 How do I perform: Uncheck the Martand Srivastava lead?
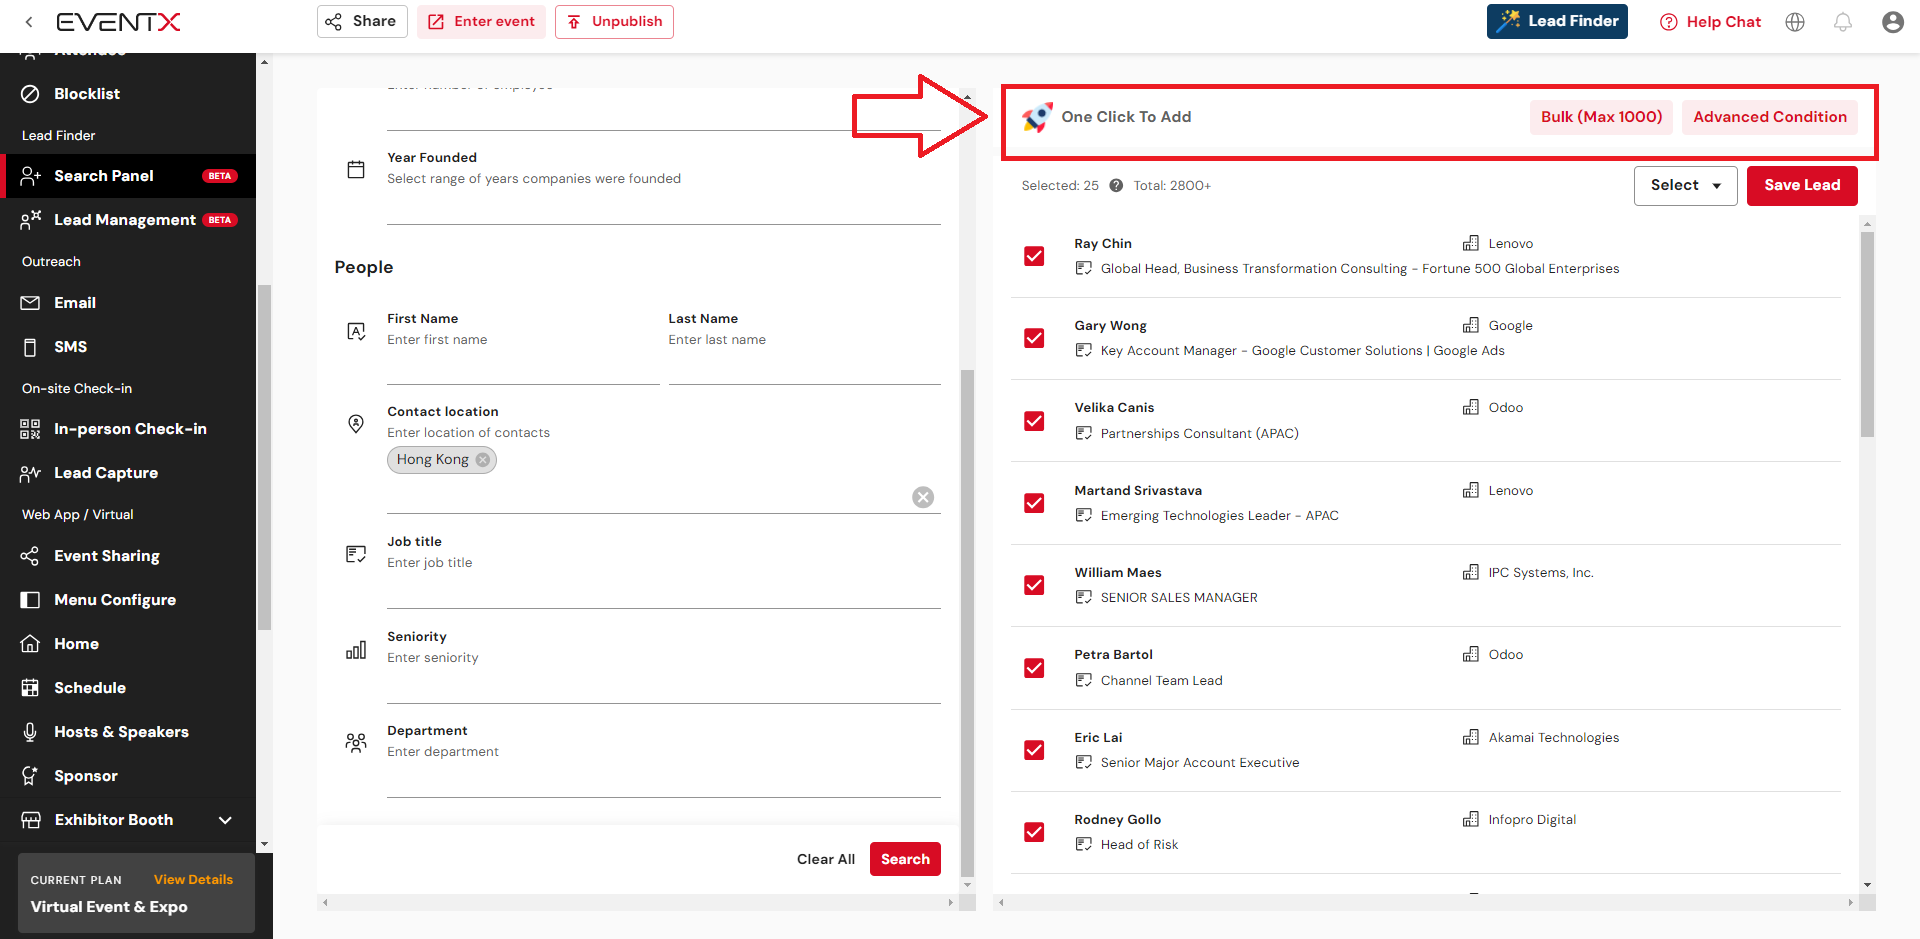point(1034,503)
